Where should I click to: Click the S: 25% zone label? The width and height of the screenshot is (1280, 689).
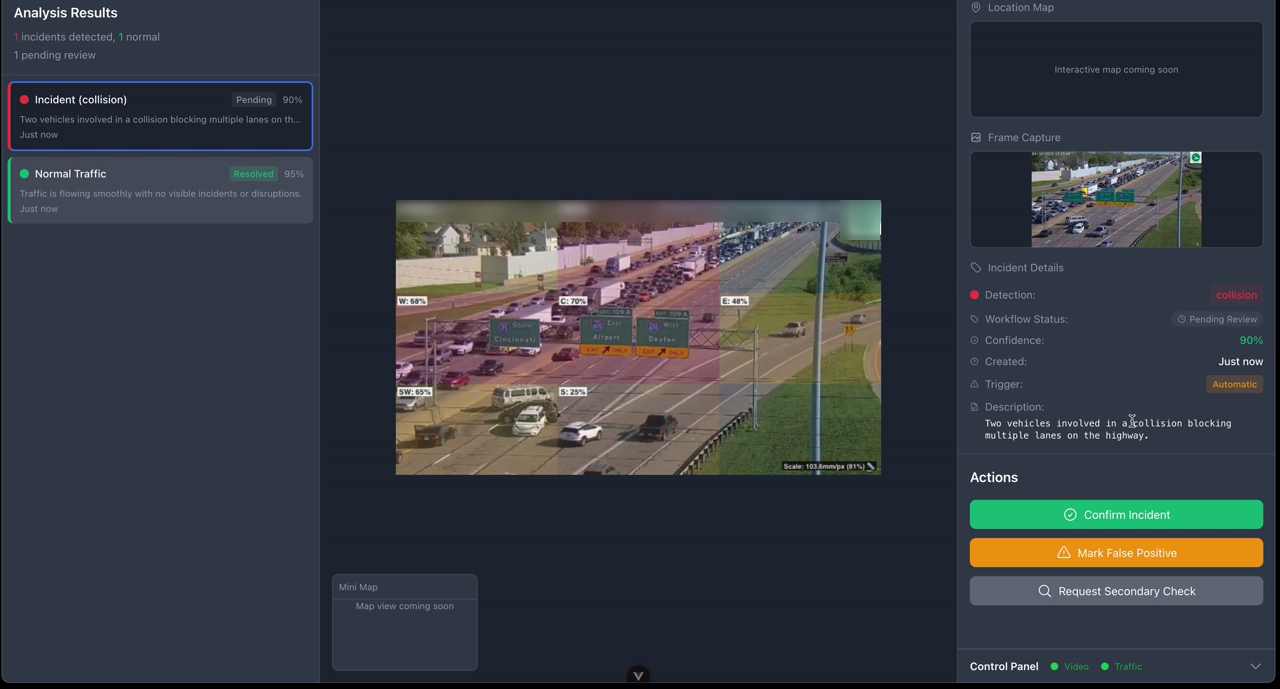(573, 392)
